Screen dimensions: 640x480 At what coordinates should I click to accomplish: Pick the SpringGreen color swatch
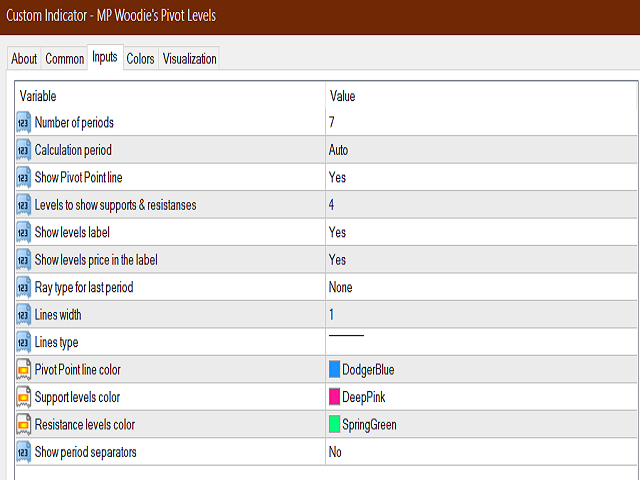[x=334, y=424]
